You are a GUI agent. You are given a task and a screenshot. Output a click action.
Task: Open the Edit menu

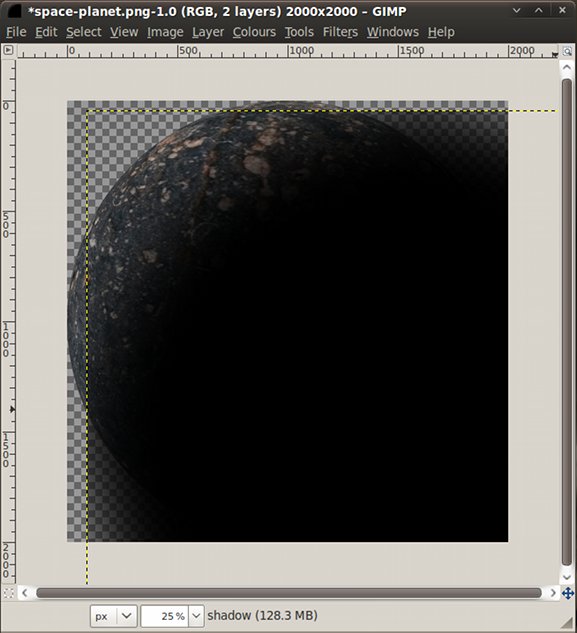(x=46, y=32)
